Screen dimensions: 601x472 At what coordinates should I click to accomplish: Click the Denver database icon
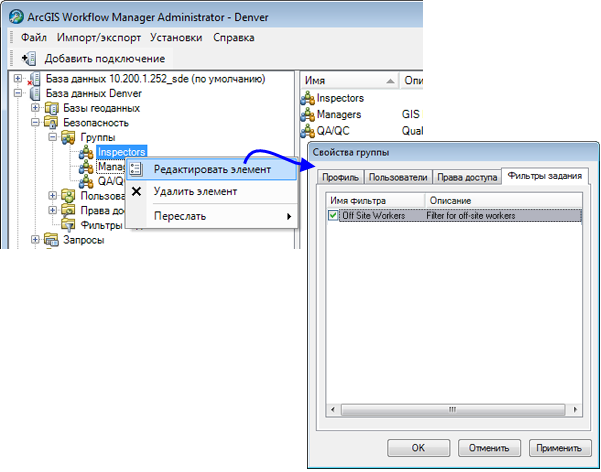(36, 93)
